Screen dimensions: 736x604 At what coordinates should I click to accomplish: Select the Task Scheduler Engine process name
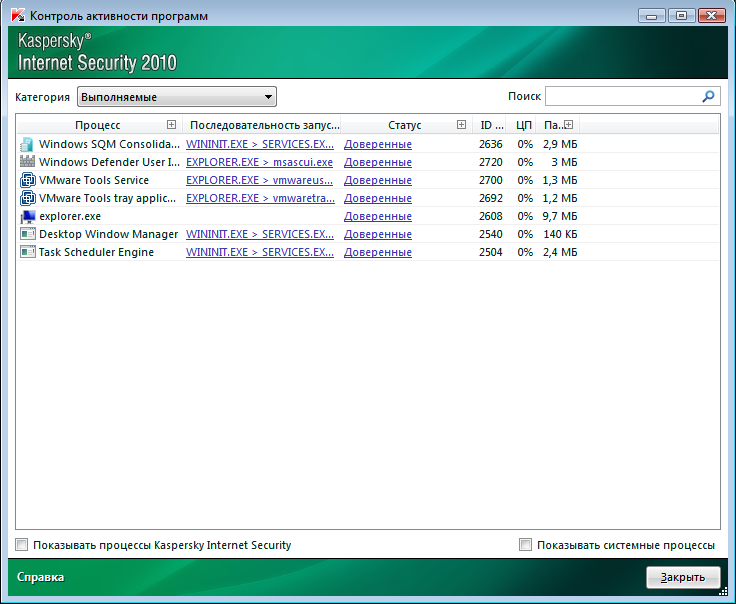point(96,252)
